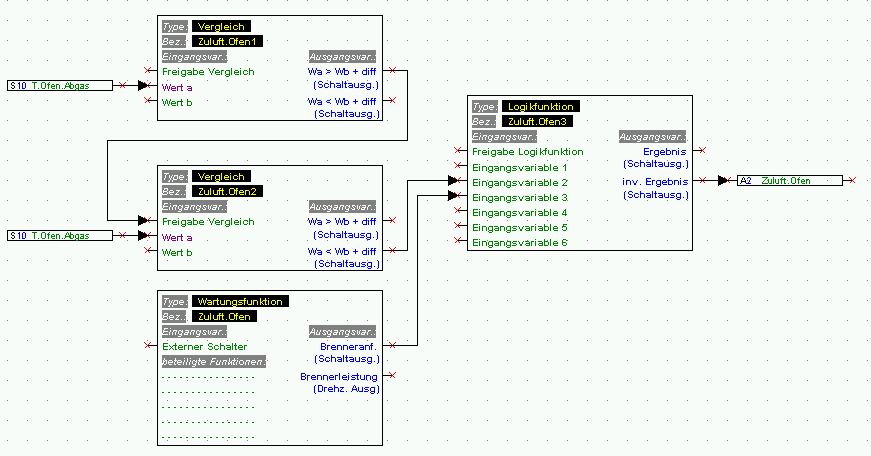Viewport: 871px width, 456px height.
Task: Click the Ausgangsvar. header in Logikfunktion block
Action: (x=653, y=137)
